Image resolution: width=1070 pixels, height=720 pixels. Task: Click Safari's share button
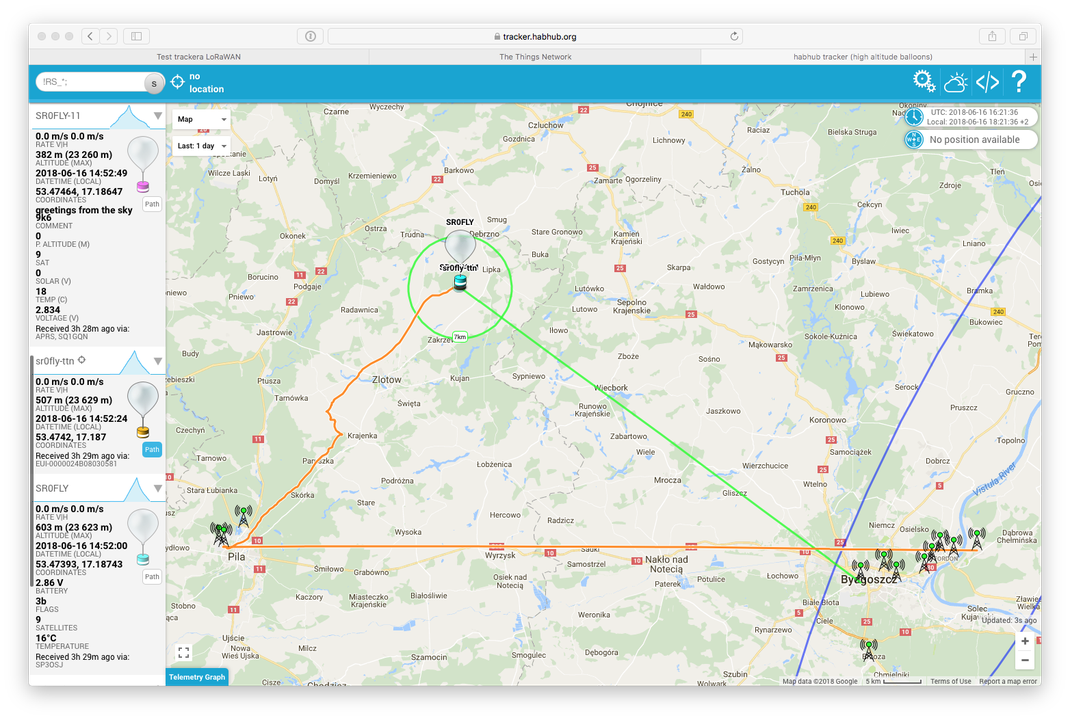(x=992, y=36)
